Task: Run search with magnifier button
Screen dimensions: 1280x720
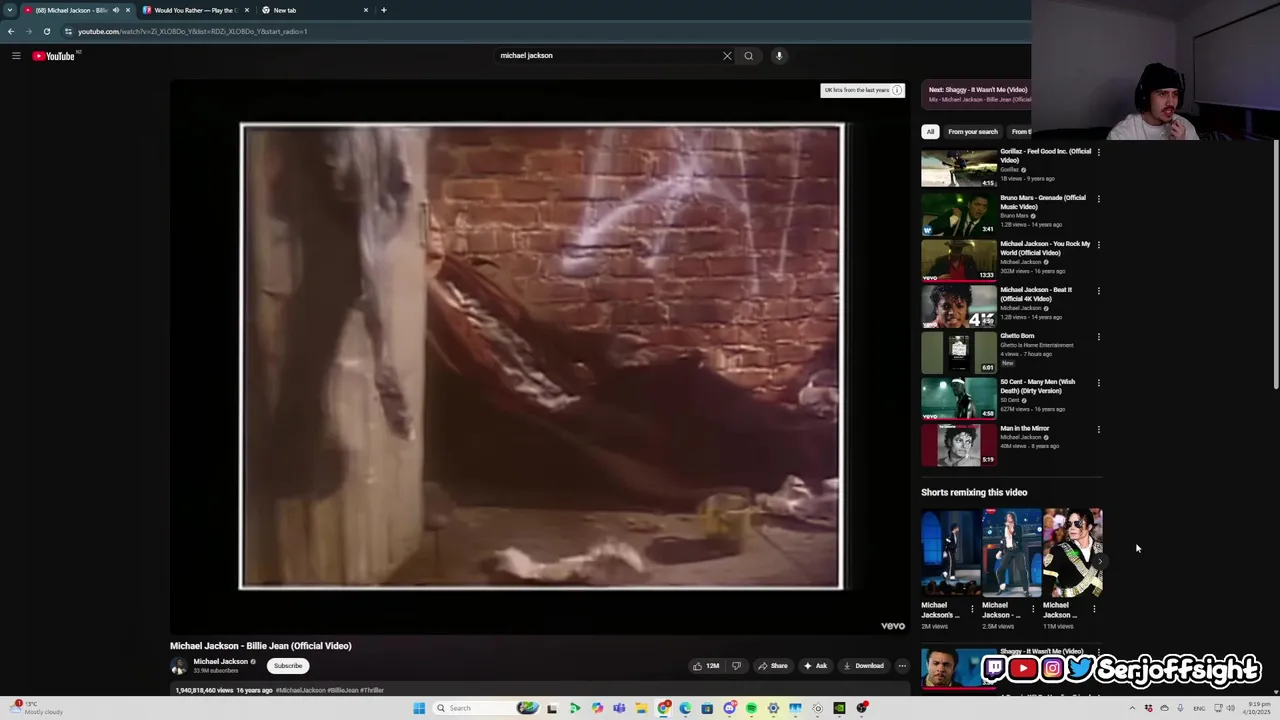Action: click(748, 56)
